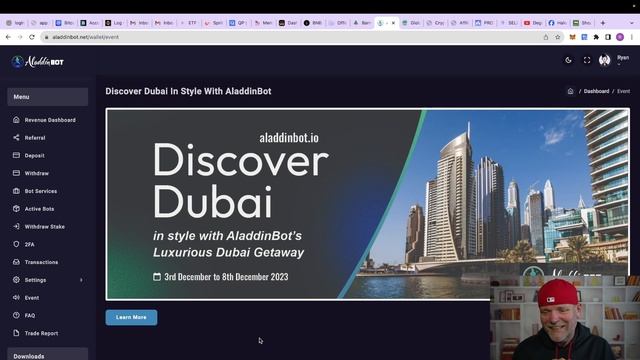Switch to the first login tab

coord(15,23)
